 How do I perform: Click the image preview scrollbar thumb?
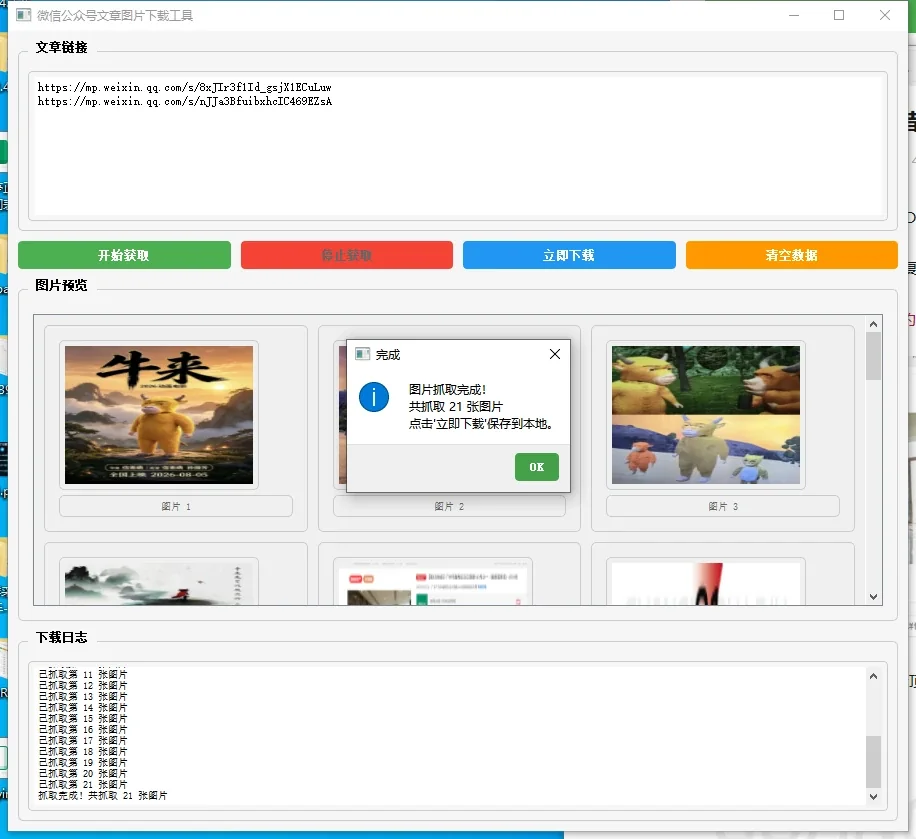coord(873,356)
